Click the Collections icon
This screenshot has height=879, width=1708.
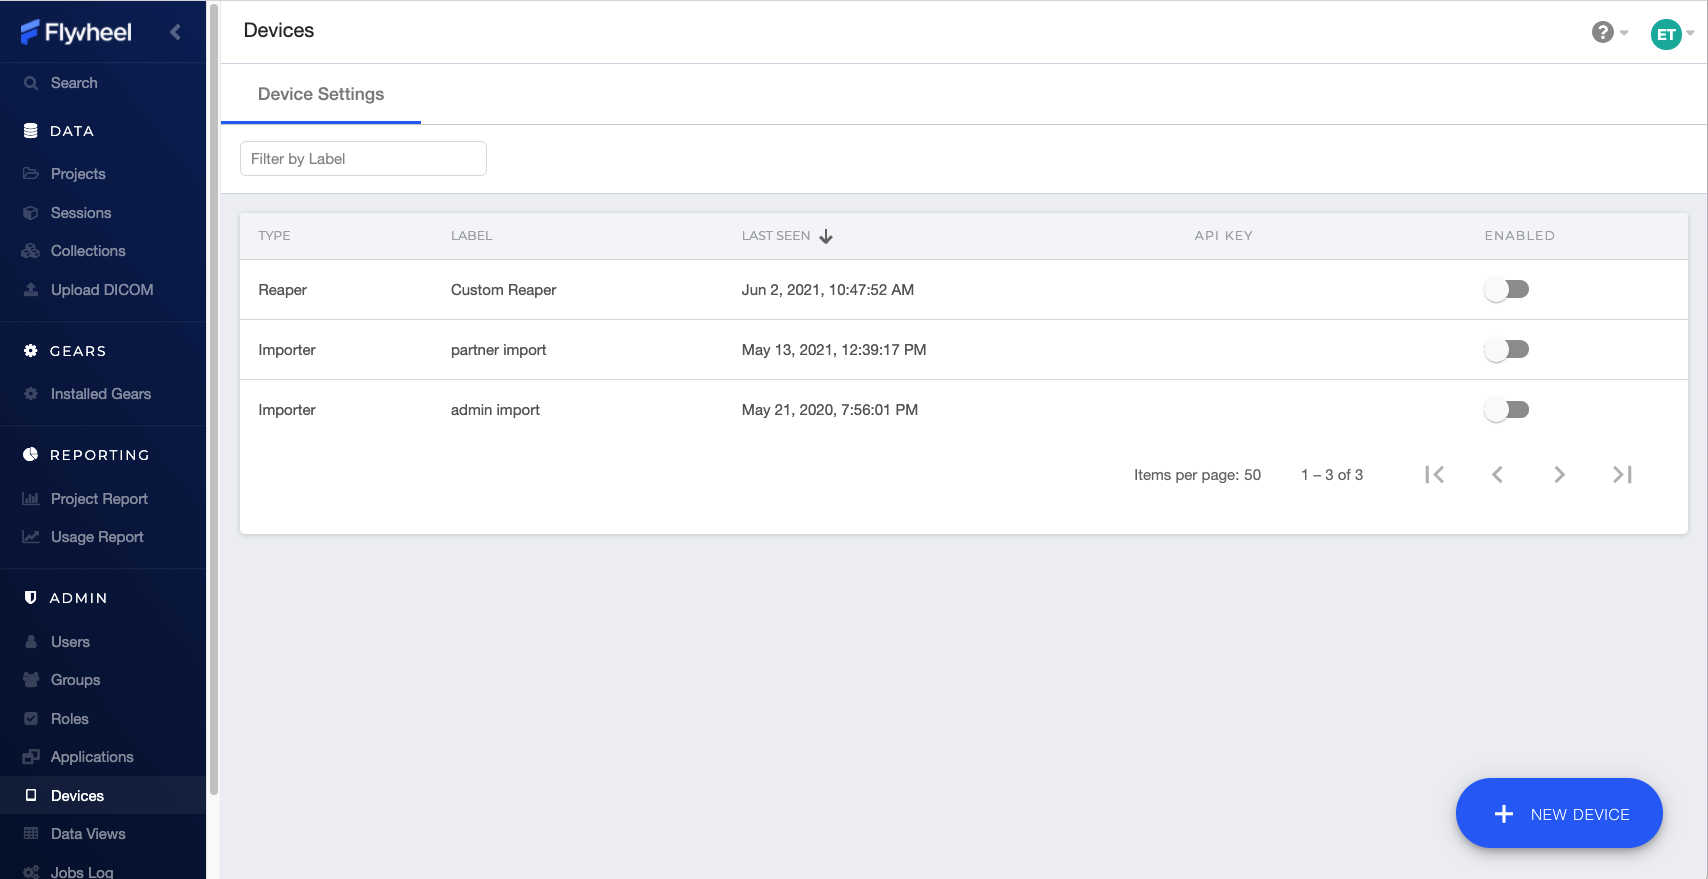31,251
